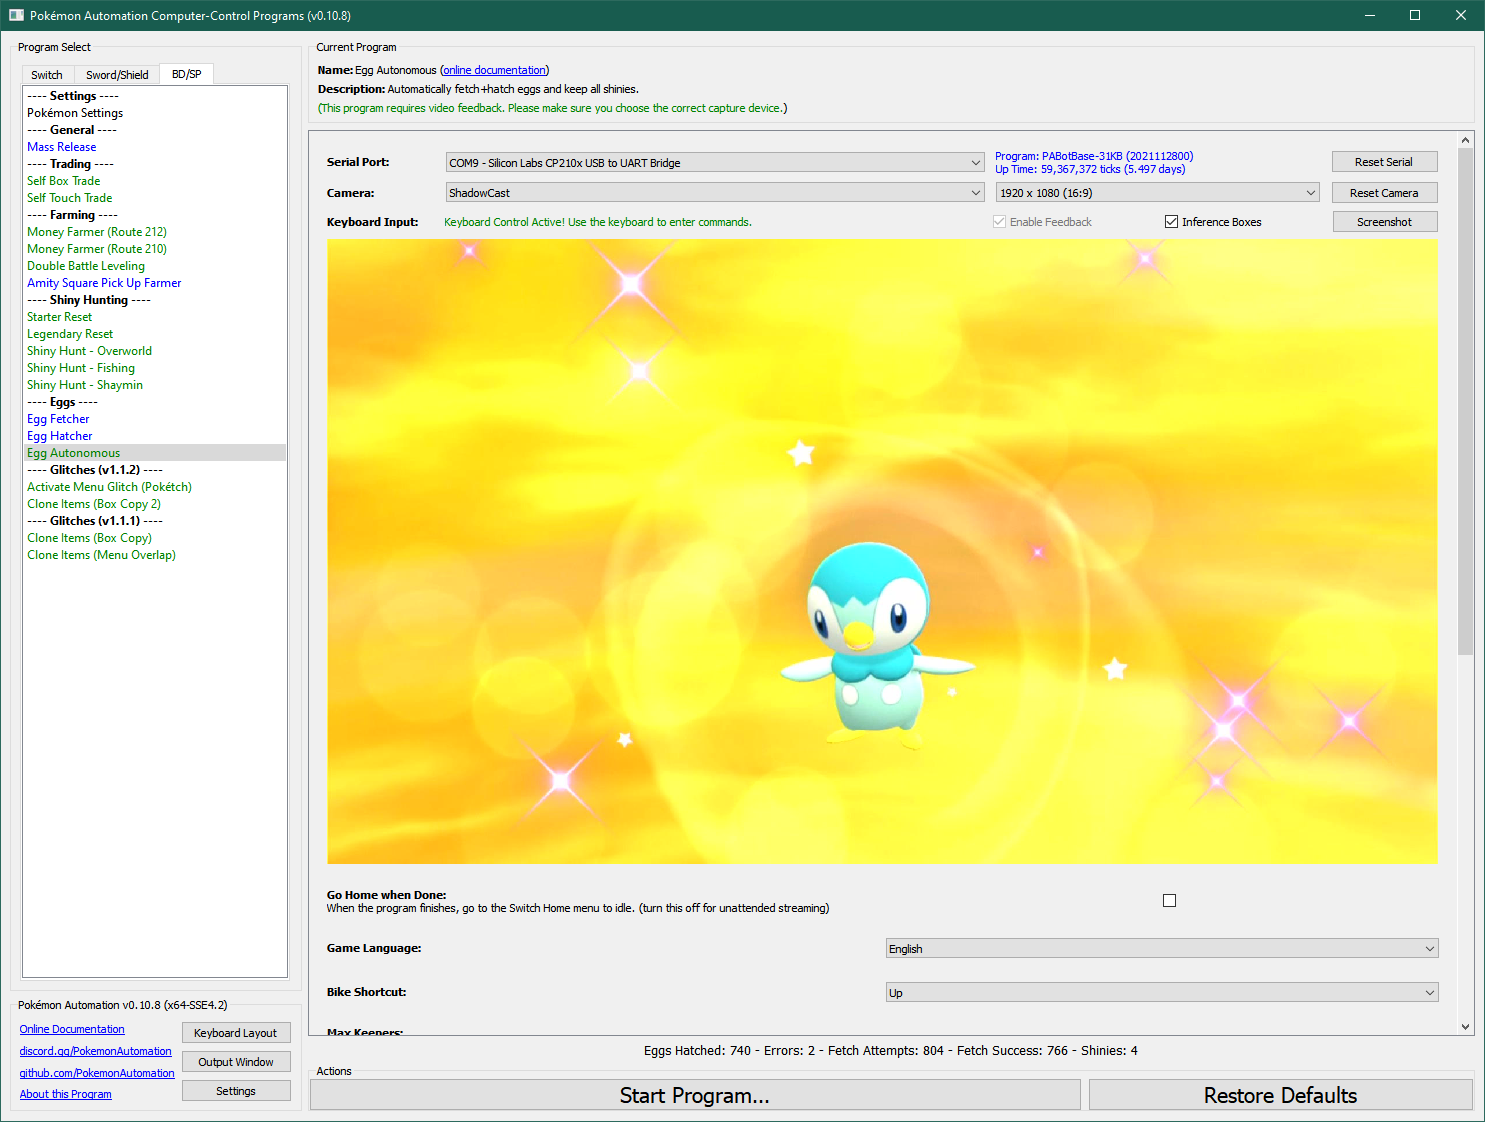Viewport: 1485px width, 1122px height.
Task: Select Shiny Hunt - Fishing program
Action: [x=81, y=368]
